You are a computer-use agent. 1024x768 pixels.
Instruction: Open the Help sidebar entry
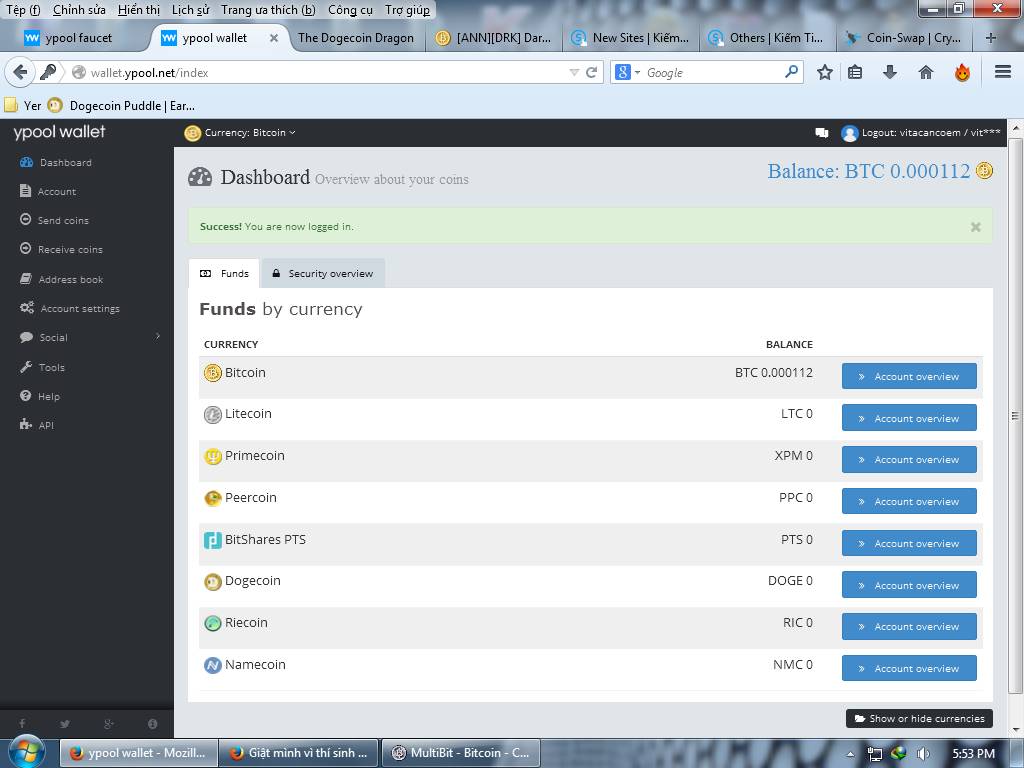tap(39, 396)
